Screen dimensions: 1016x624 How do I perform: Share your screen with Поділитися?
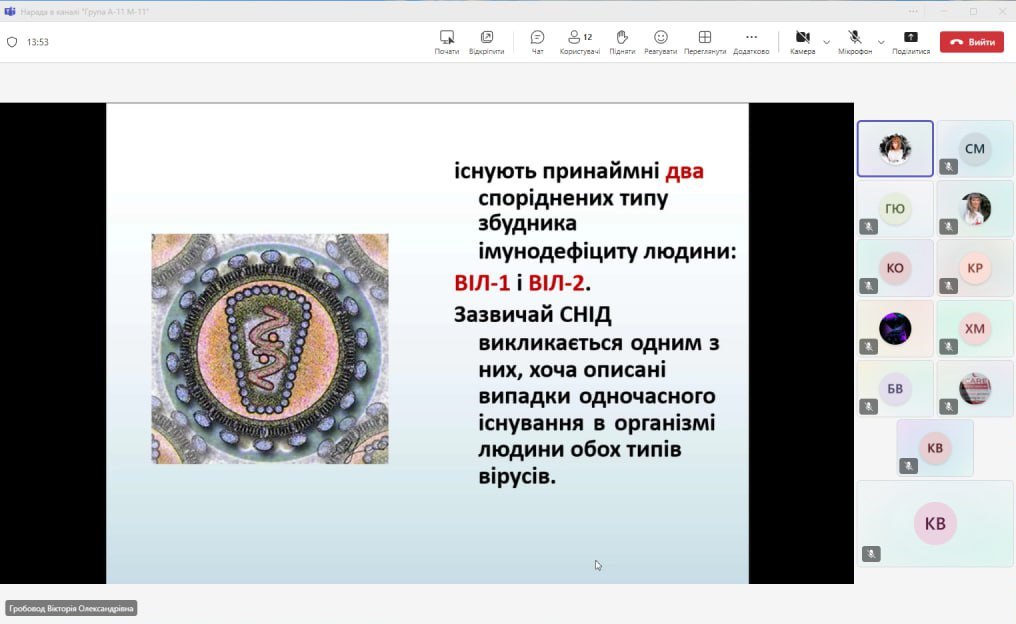(910, 41)
